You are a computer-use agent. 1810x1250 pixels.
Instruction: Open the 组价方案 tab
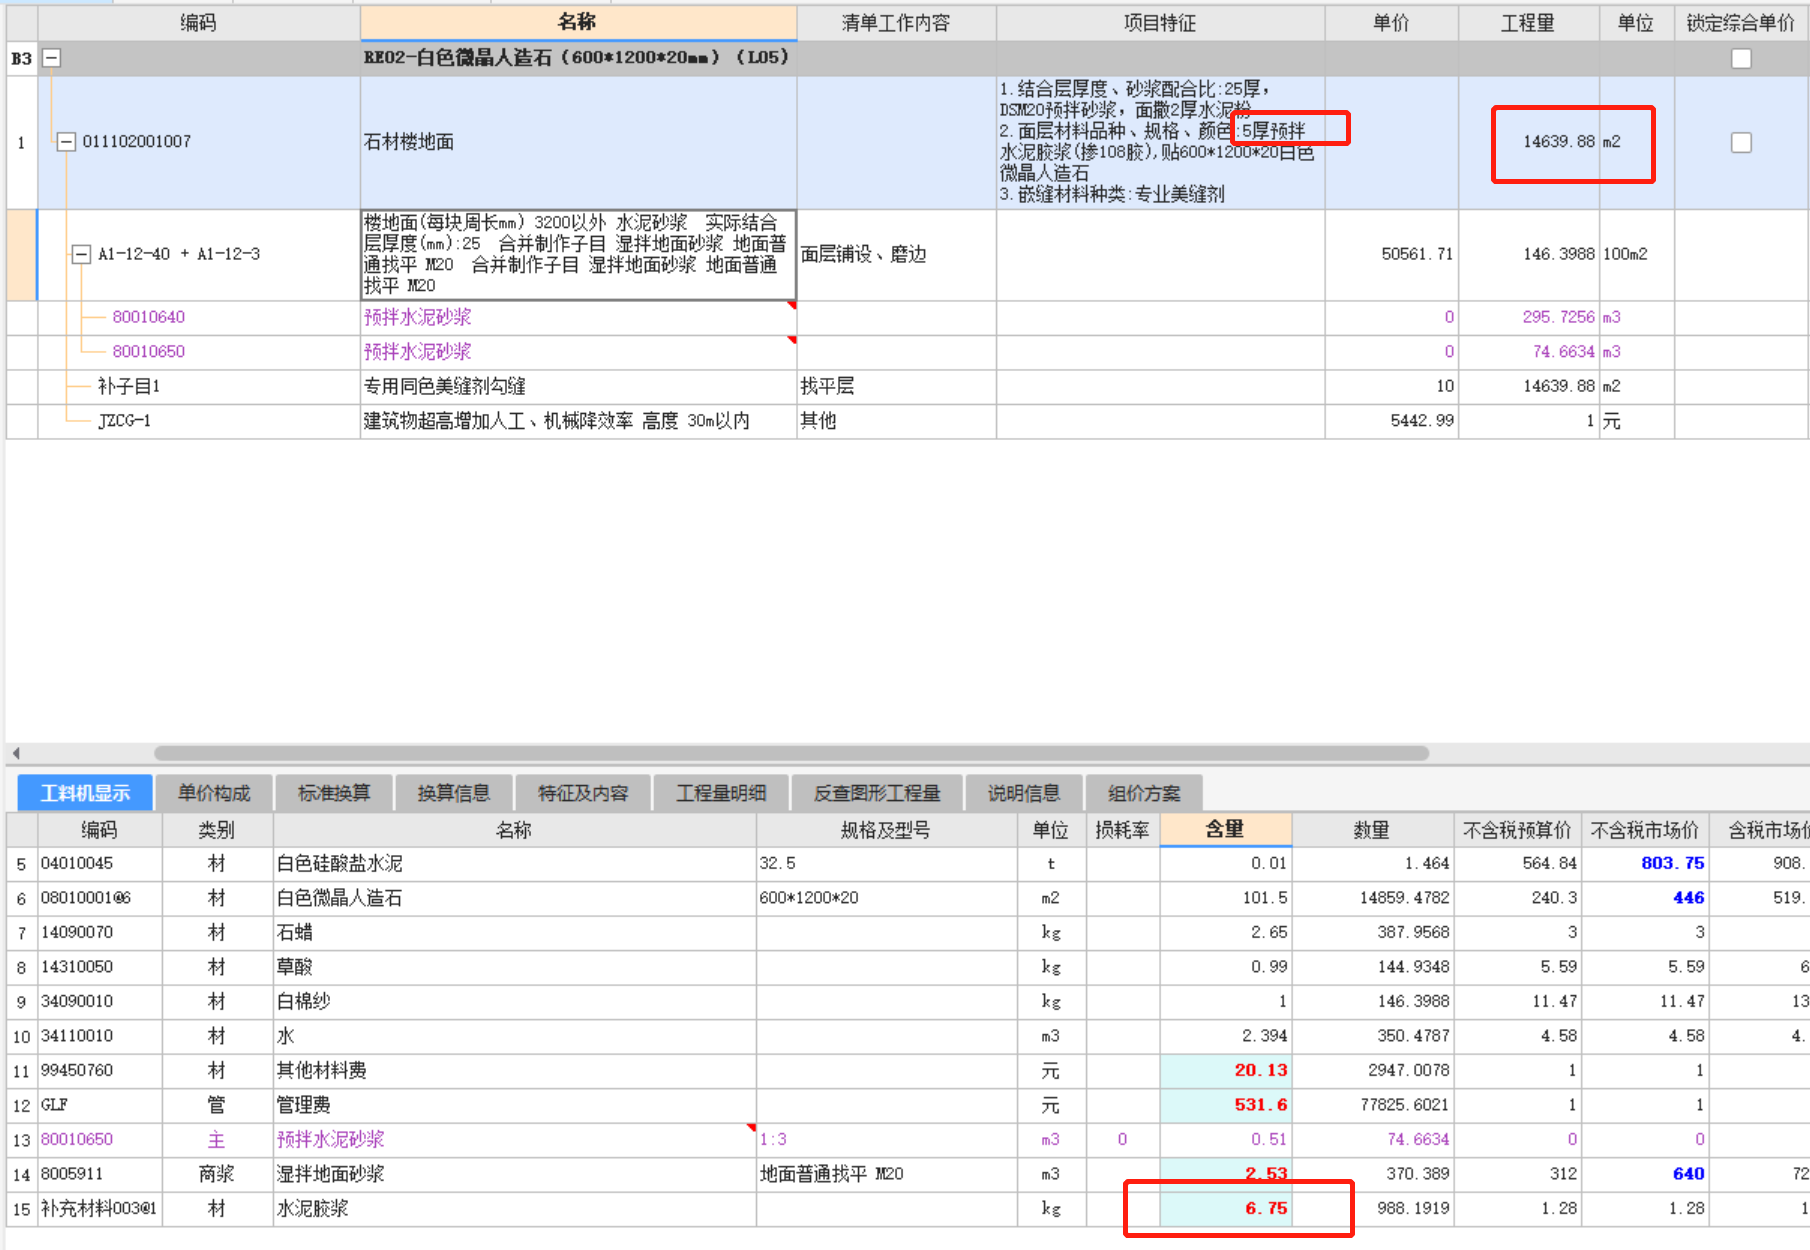coord(1144,793)
